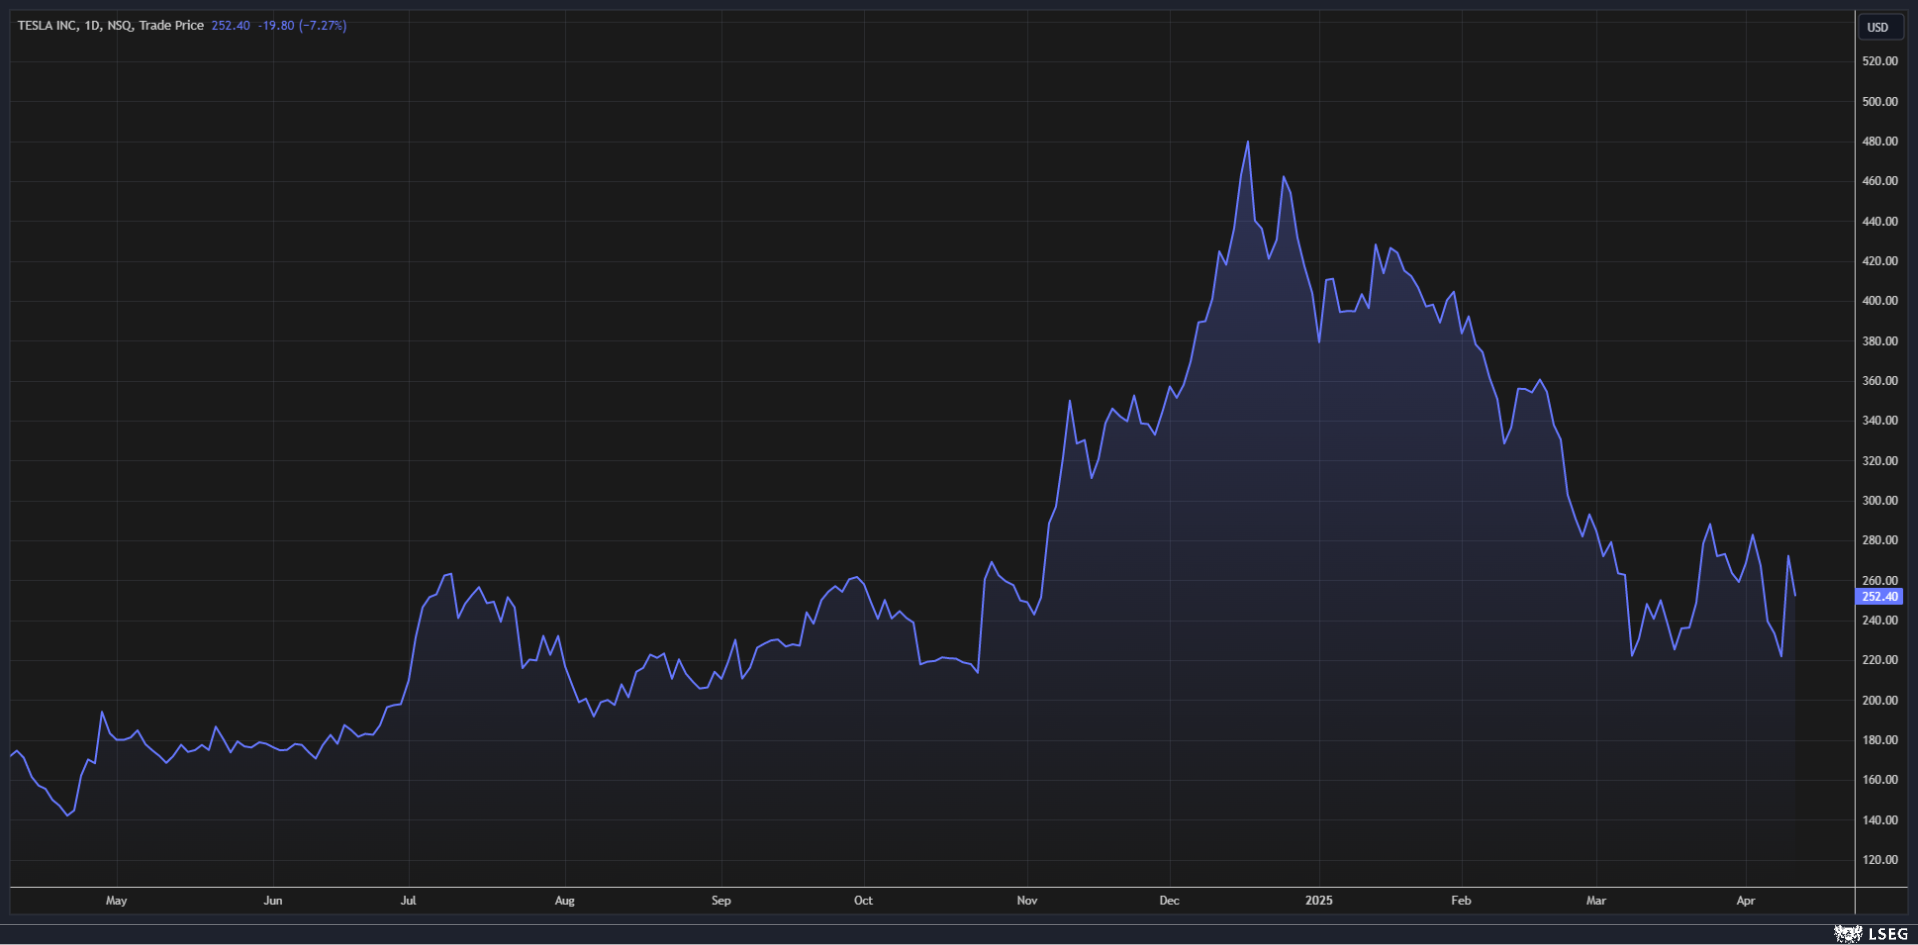Screen dimensions: 1918x945
Task: Click the Nov label on time axis
Action: pyautogui.click(x=1027, y=900)
